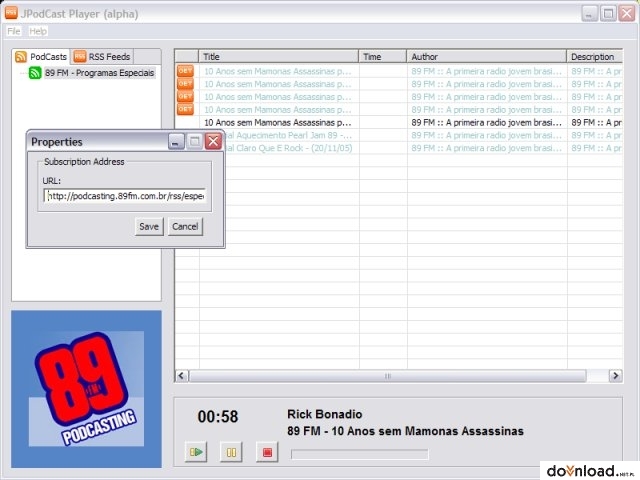Screen dimensions: 640x480
Task: Click the yellow pause button
Action: coord(231,452)
